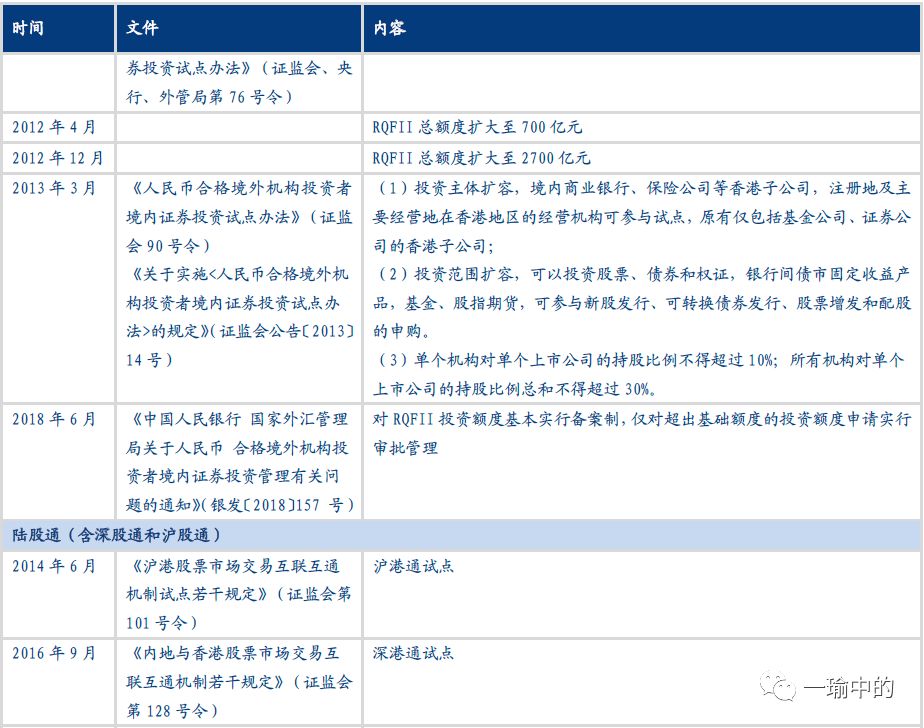
Task: Click the line starting （2）投资范围扩容
Action: tap(642, 274)
